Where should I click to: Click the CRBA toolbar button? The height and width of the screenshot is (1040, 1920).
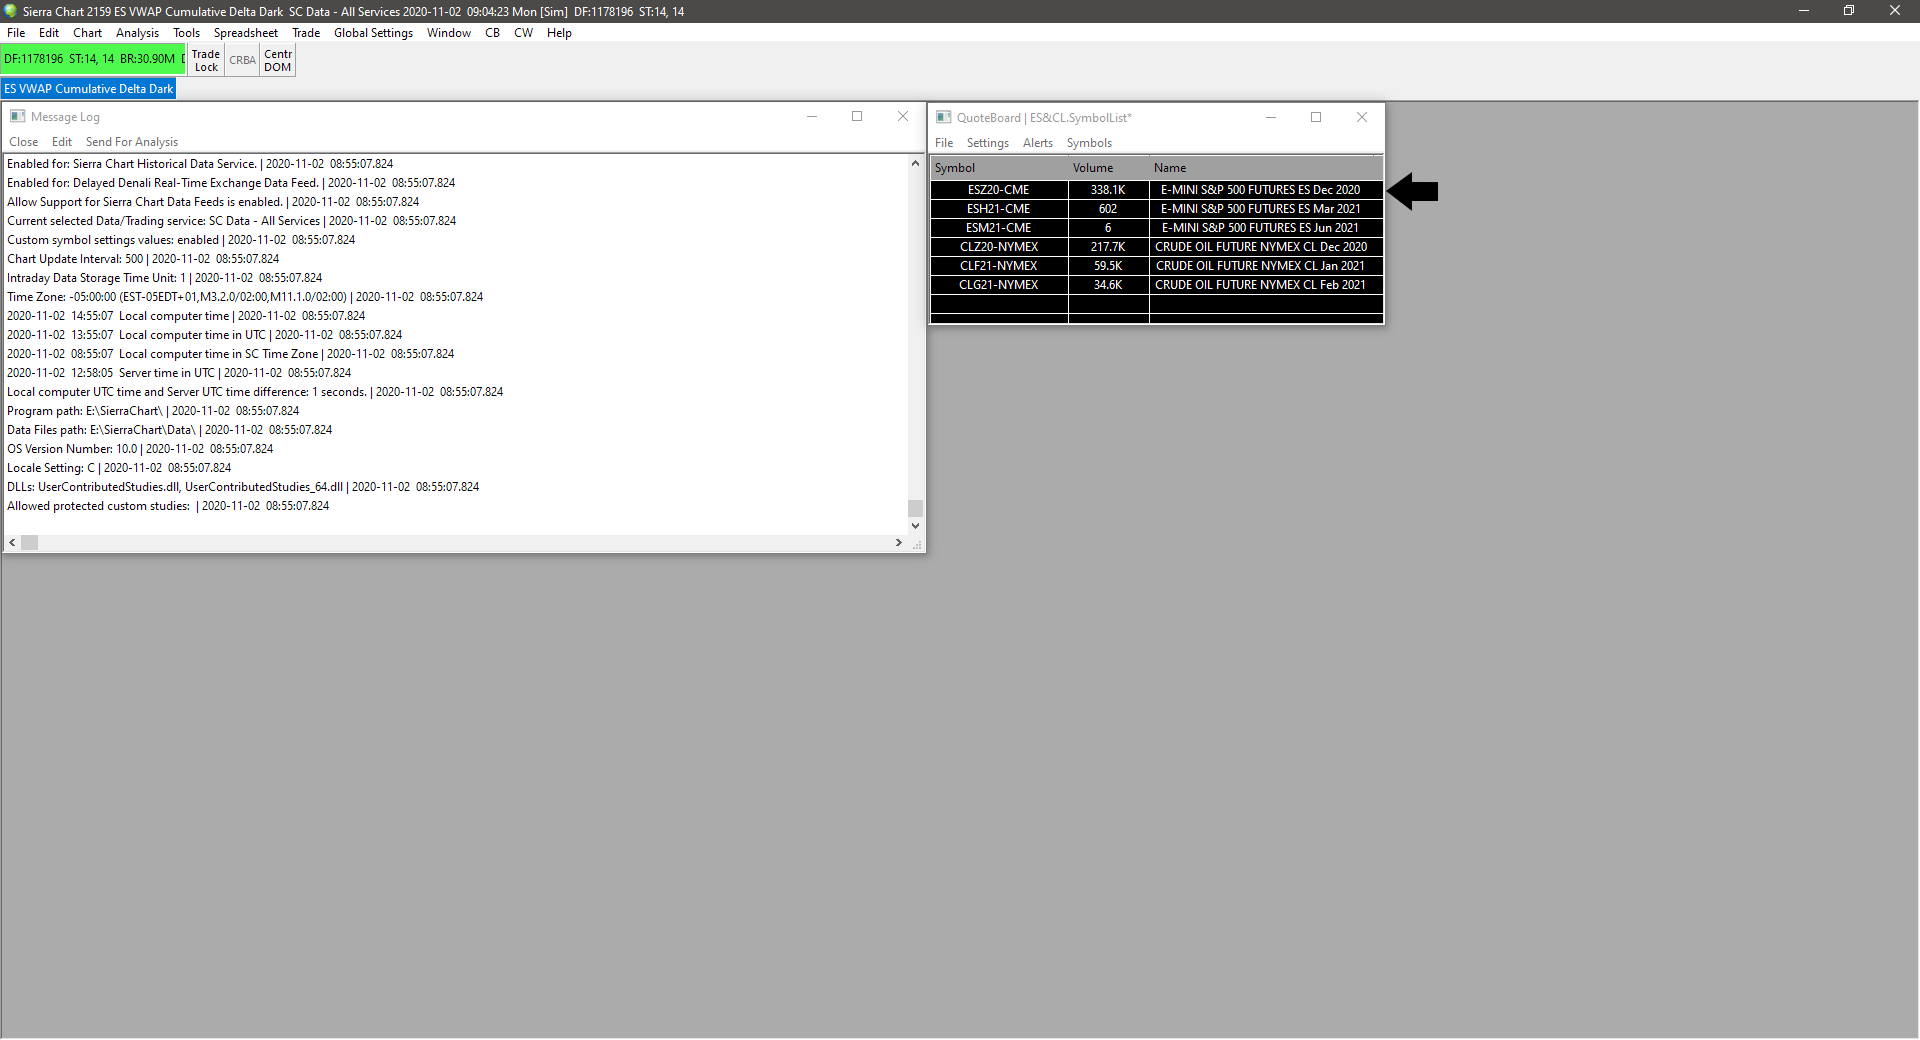point(242,61)
